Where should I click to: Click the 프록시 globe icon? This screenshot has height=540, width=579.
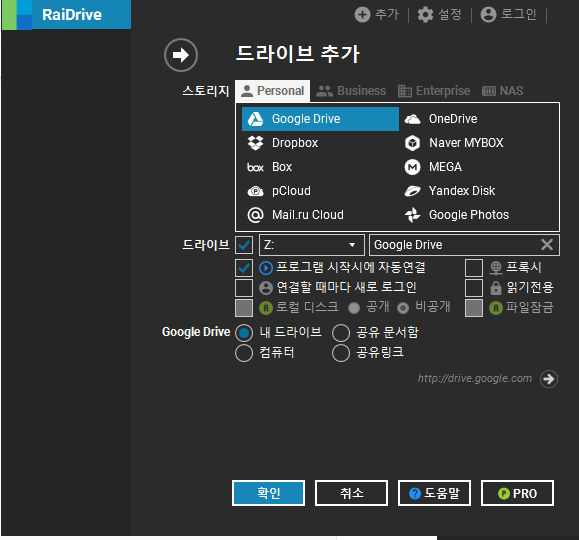click(x=496, y=268)
